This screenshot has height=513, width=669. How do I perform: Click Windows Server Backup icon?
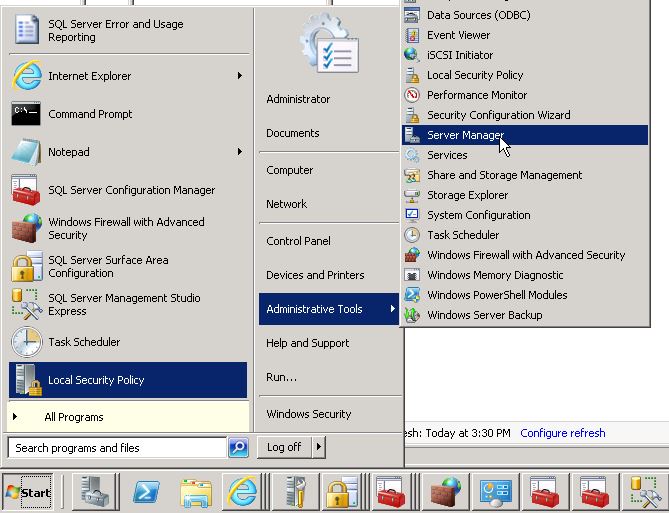(412, 315)
